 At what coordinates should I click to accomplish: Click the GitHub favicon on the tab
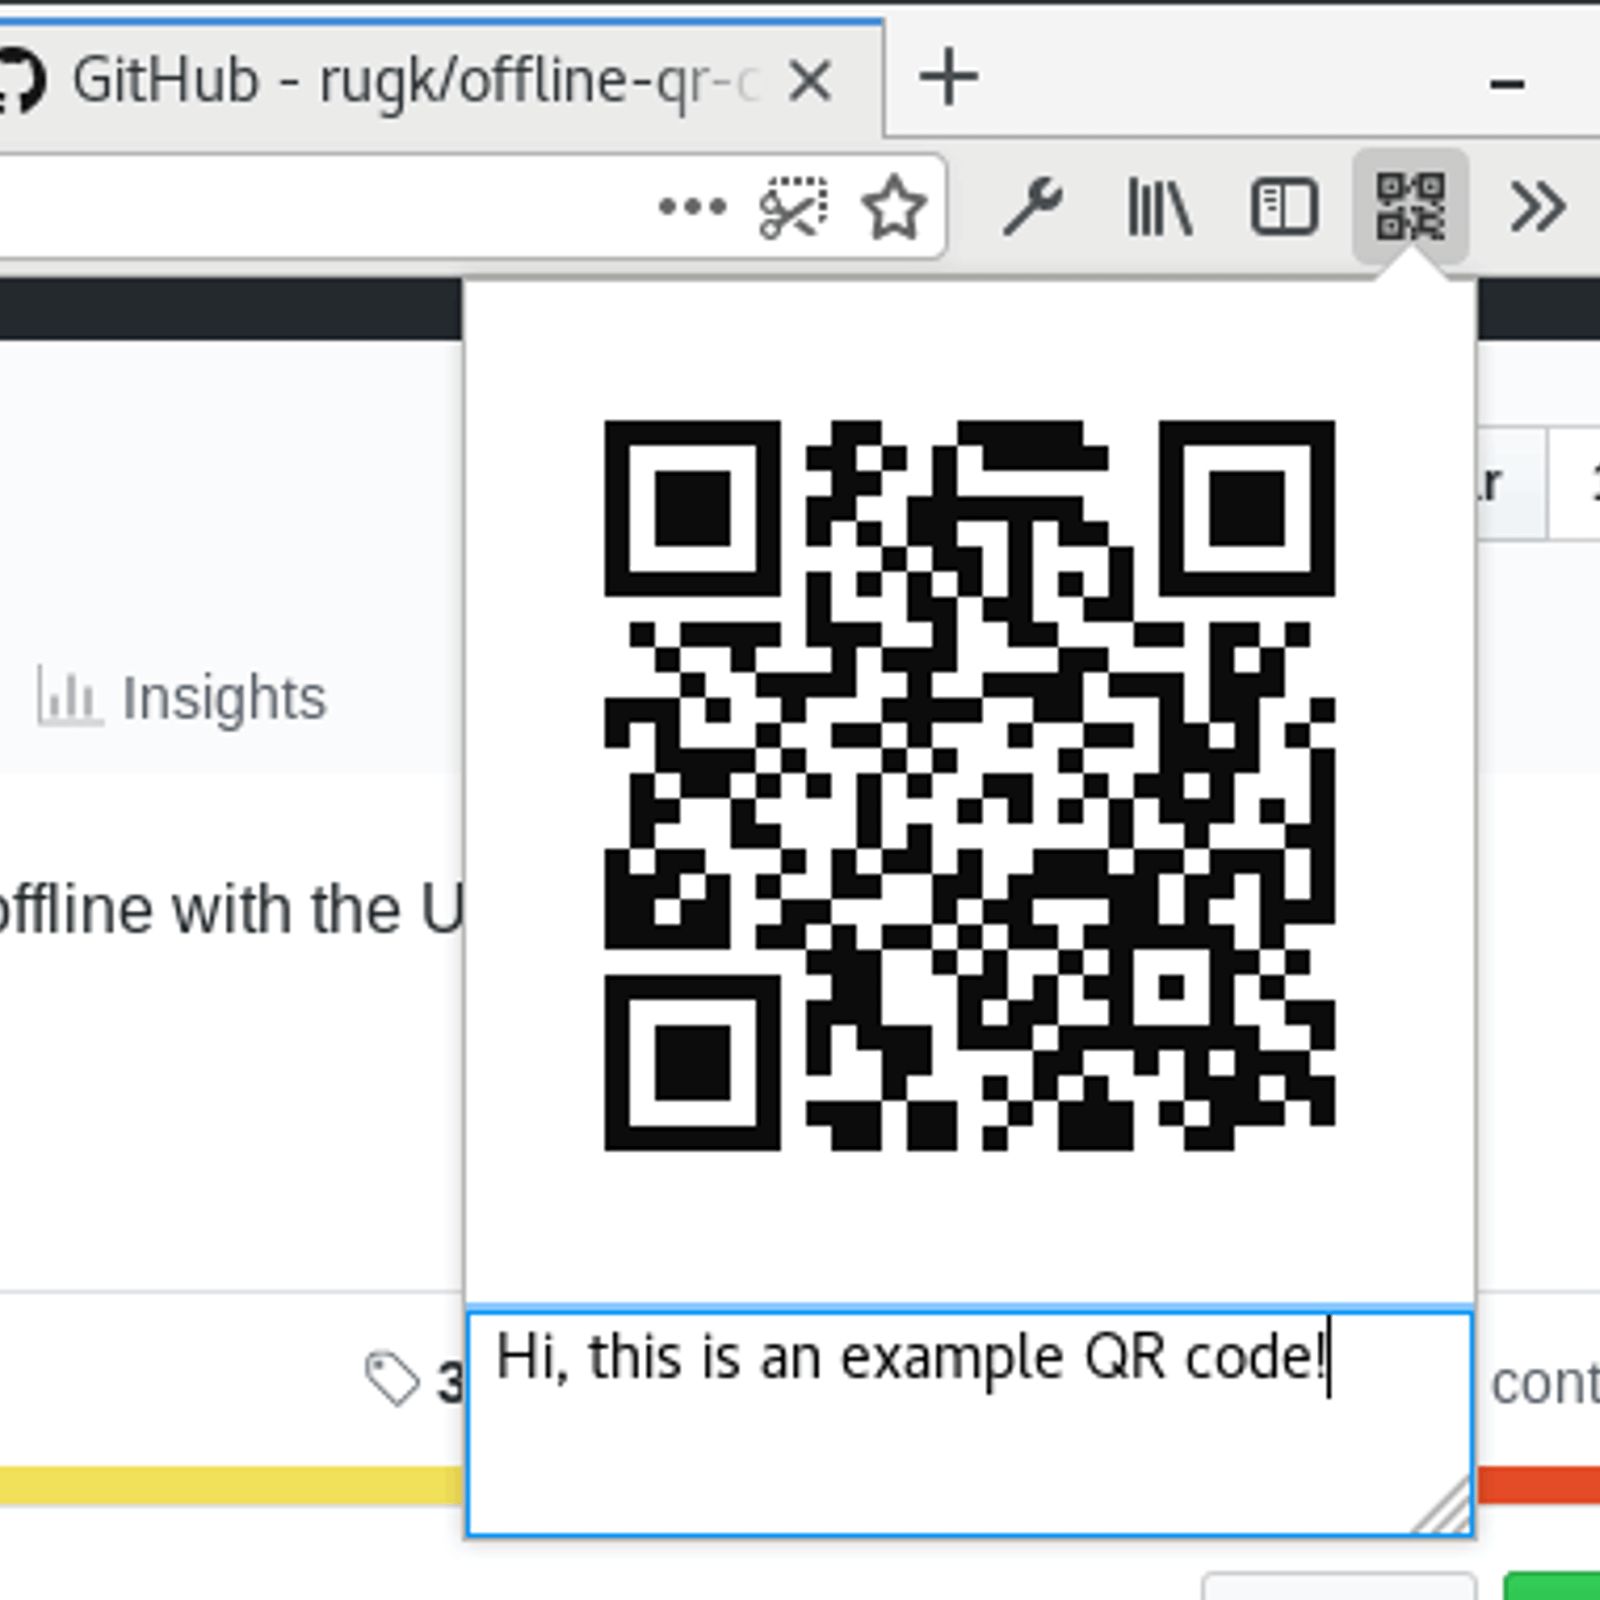click(x=20, y=80)
